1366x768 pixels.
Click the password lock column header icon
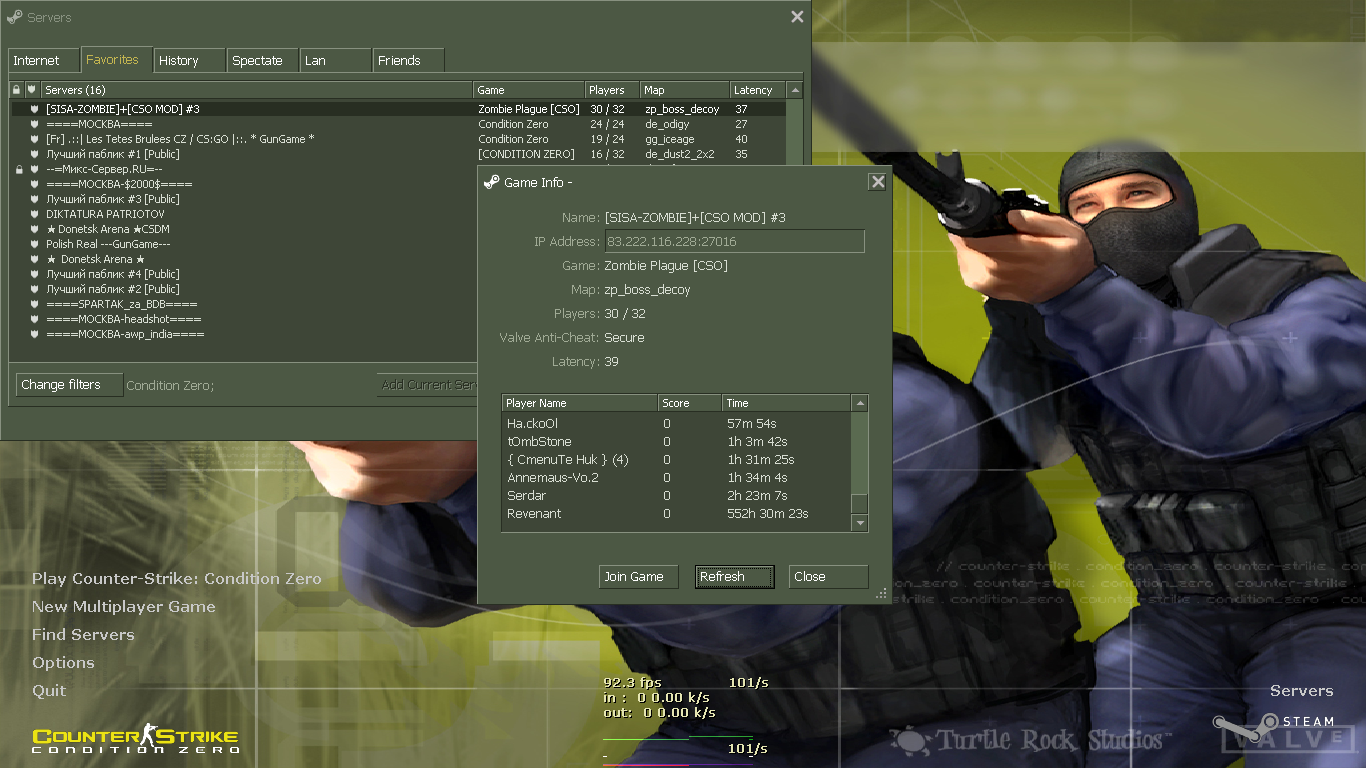click(x=16, y=90)
